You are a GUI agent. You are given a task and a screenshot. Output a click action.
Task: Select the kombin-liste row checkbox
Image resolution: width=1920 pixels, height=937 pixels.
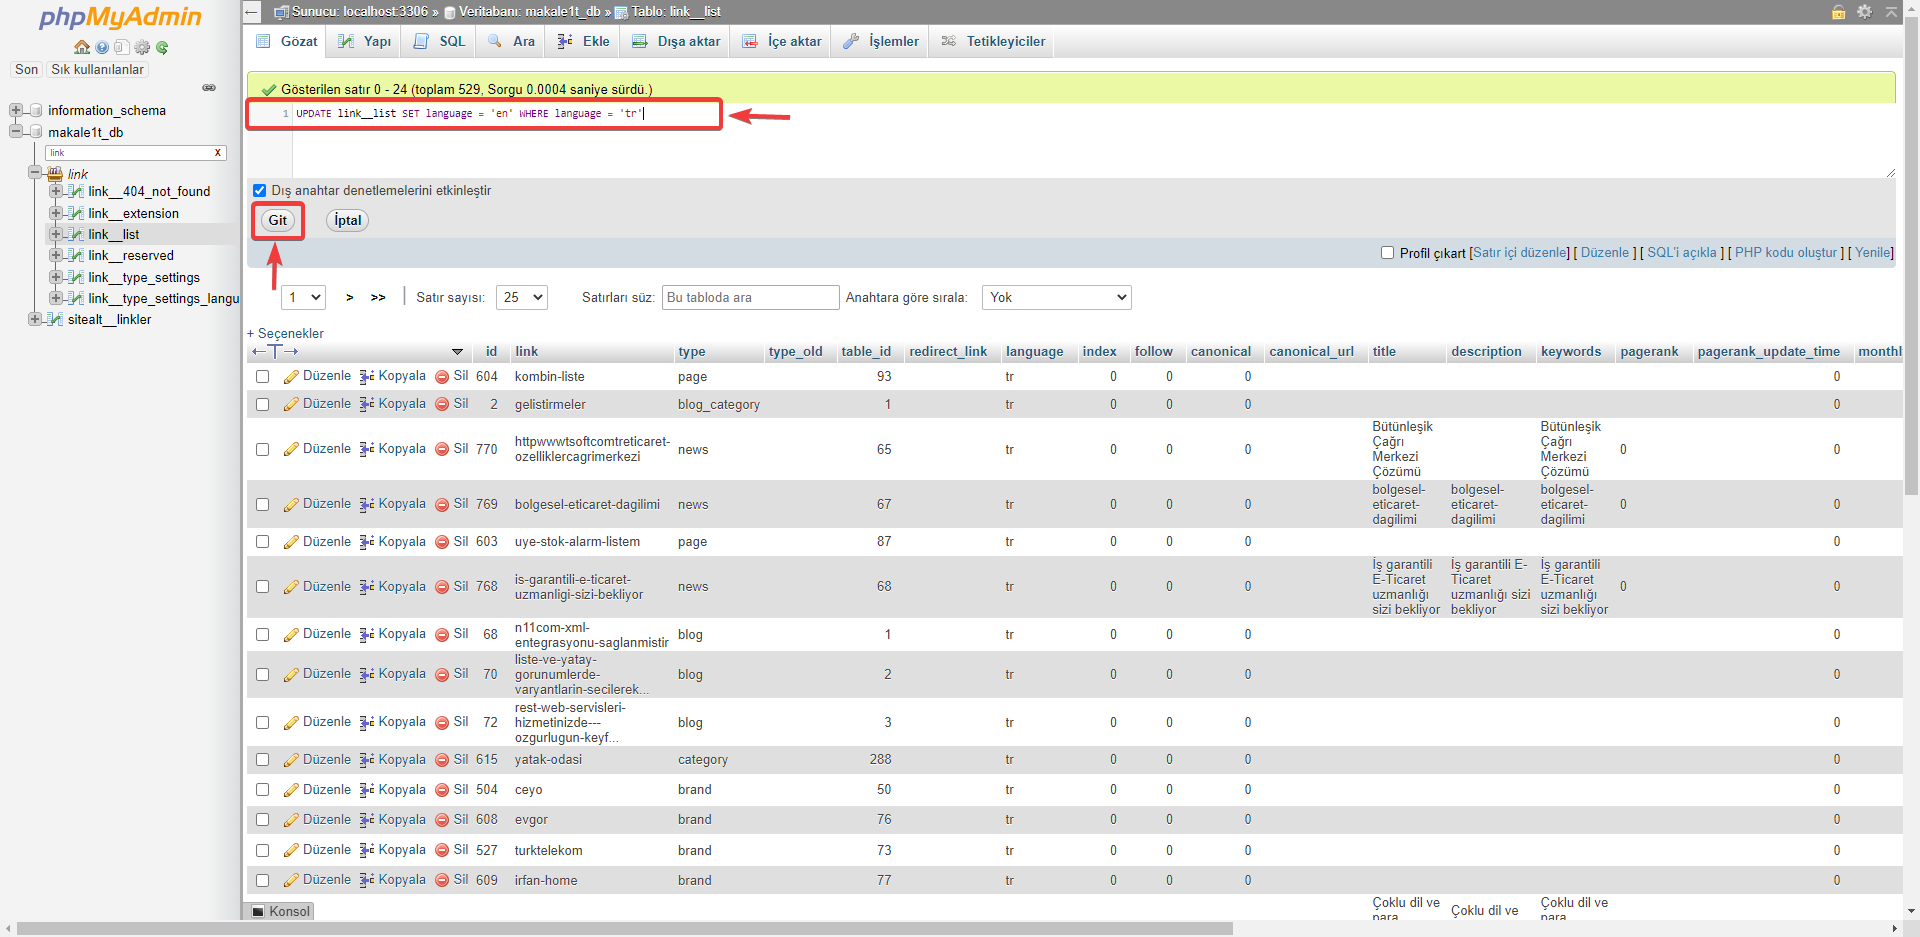[262, 377]
